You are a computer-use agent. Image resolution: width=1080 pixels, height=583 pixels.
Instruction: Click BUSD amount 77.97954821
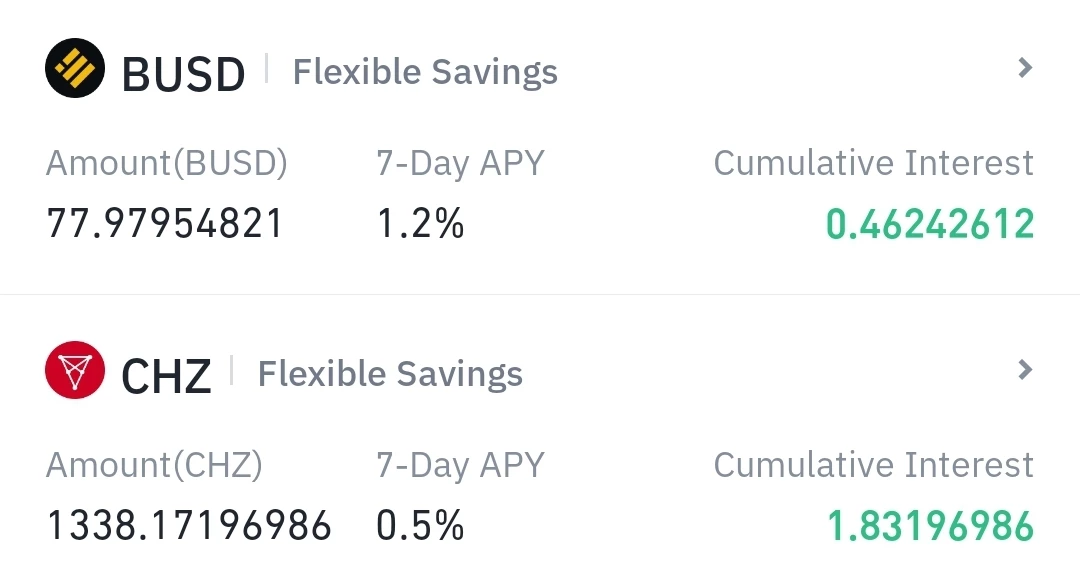pos(165,223)
